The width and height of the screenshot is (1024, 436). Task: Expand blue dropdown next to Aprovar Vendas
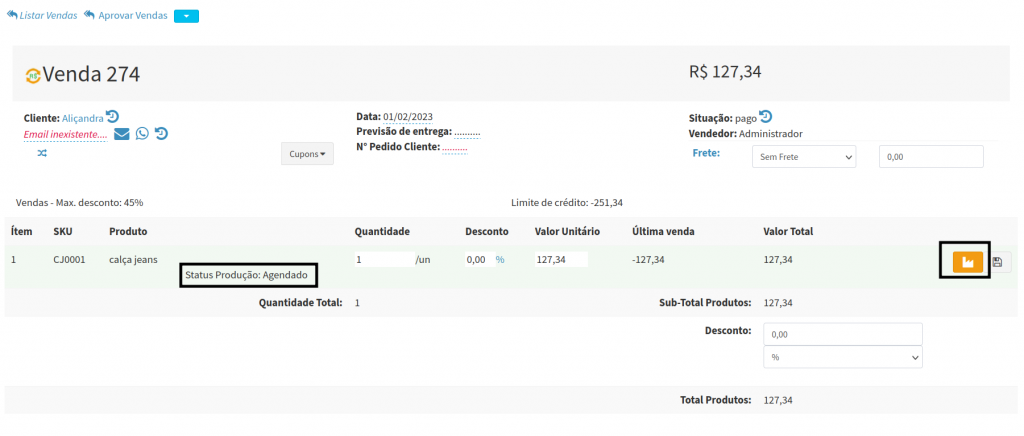pos(187,16)
